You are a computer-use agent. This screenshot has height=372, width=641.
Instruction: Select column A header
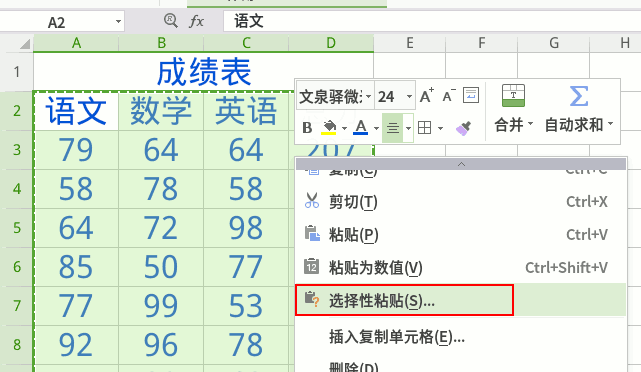pyautogui.click(x=76, y=43)
